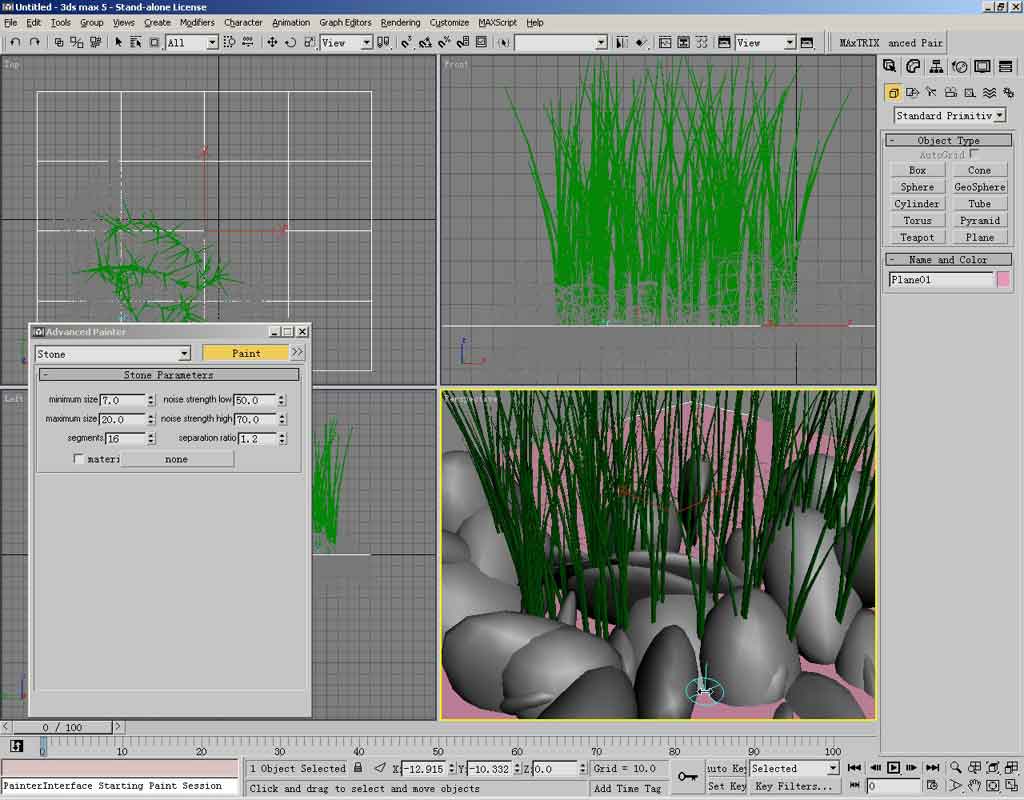Select the Select and Move tool
This screenshot has width=1024, height=800.
[272, 42]
